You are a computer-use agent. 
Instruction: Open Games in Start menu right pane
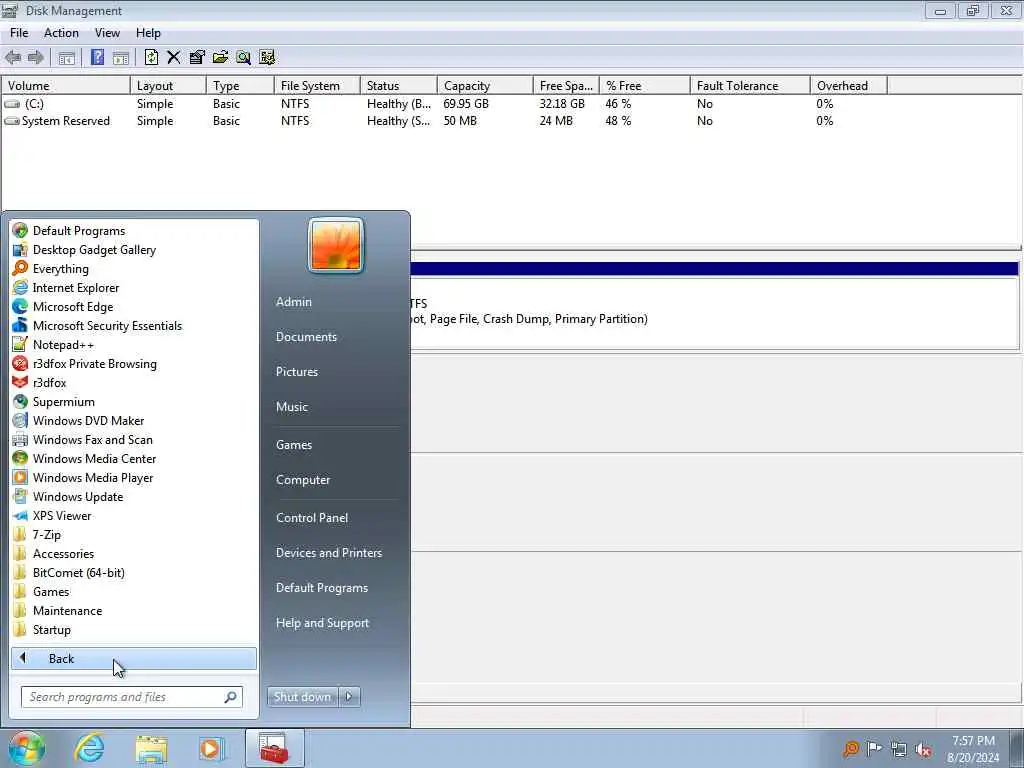[294, 445]
